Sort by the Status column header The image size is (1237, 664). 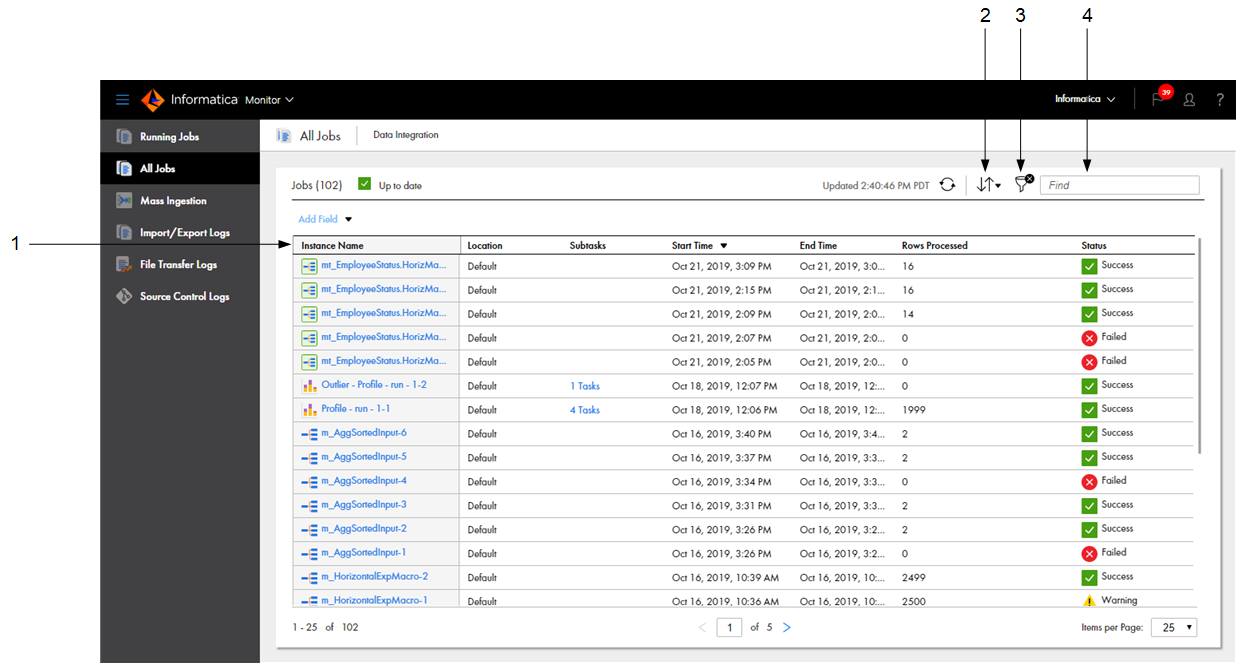pyautogui.click(x=1094, y=246)
